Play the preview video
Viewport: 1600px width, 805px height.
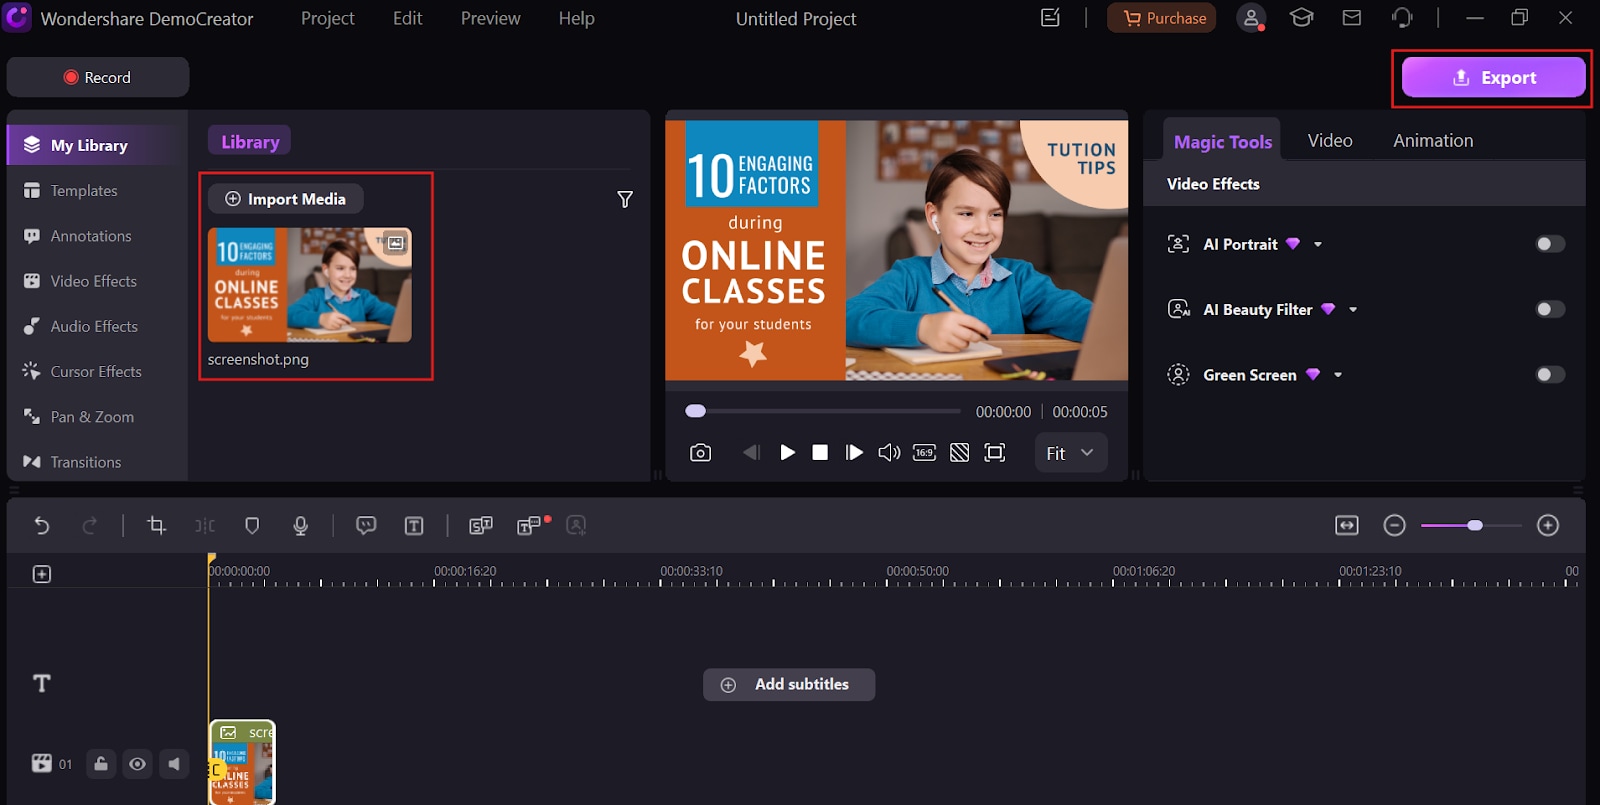(x=787, y=453)
